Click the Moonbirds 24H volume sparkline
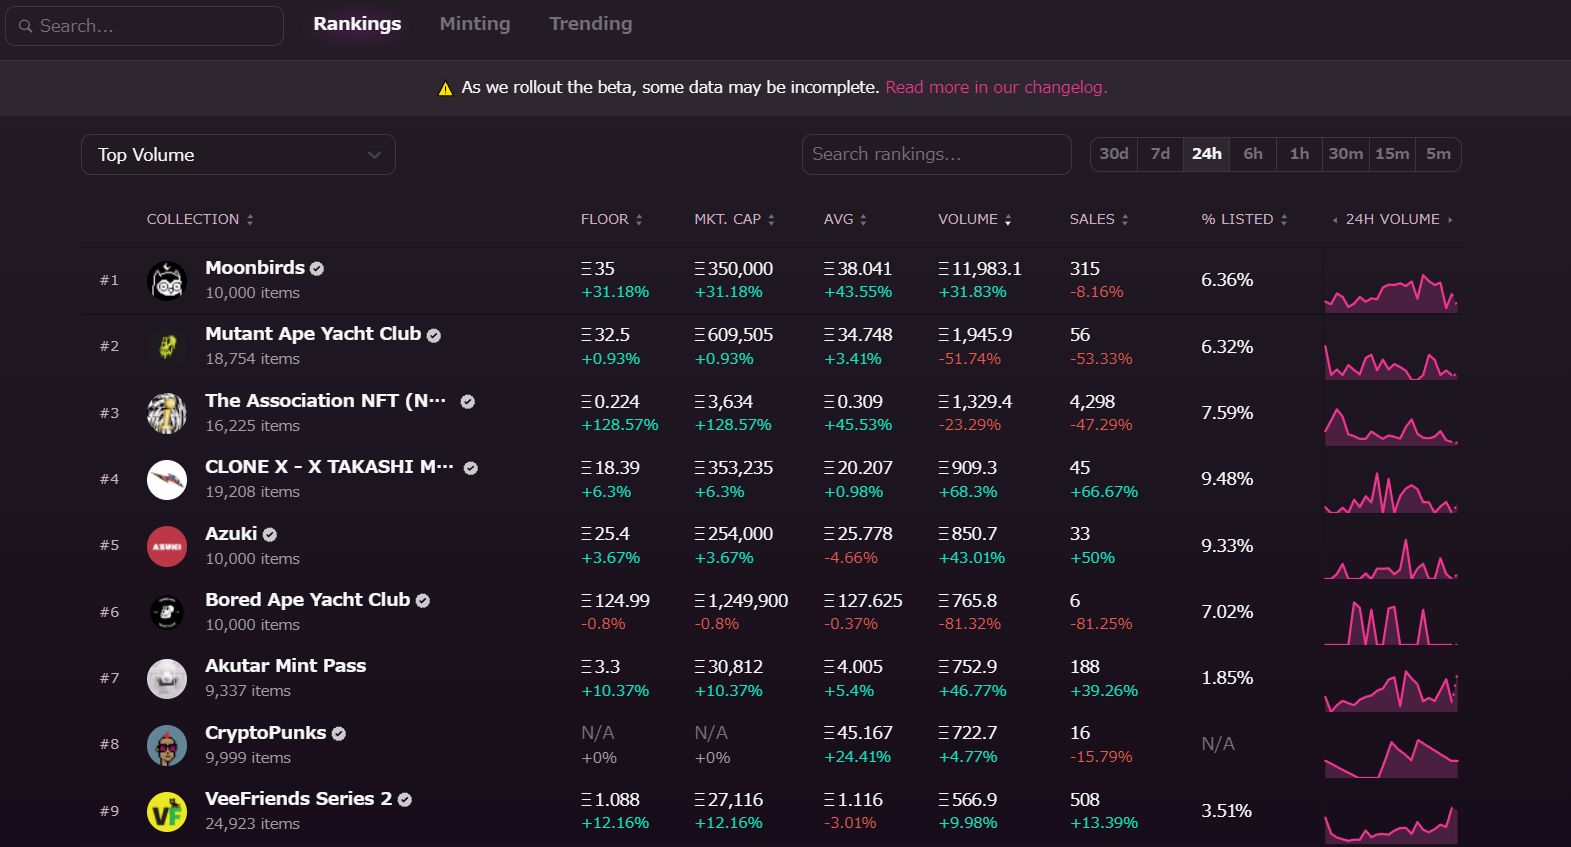The image size is (1571, 847). coord(1391,291)
